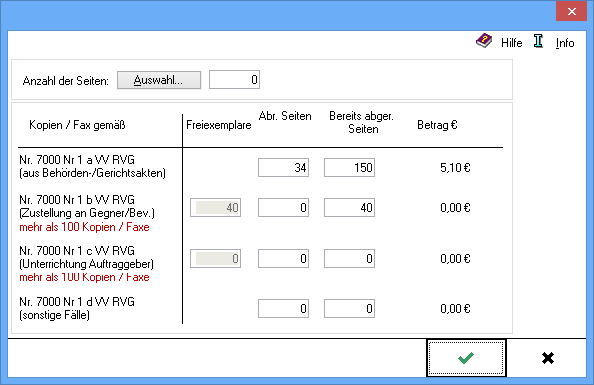Click Bereits abger. Seiten field for Nr 1 c
The width and height of the screenshot is (594, 385).
(349, 258)
